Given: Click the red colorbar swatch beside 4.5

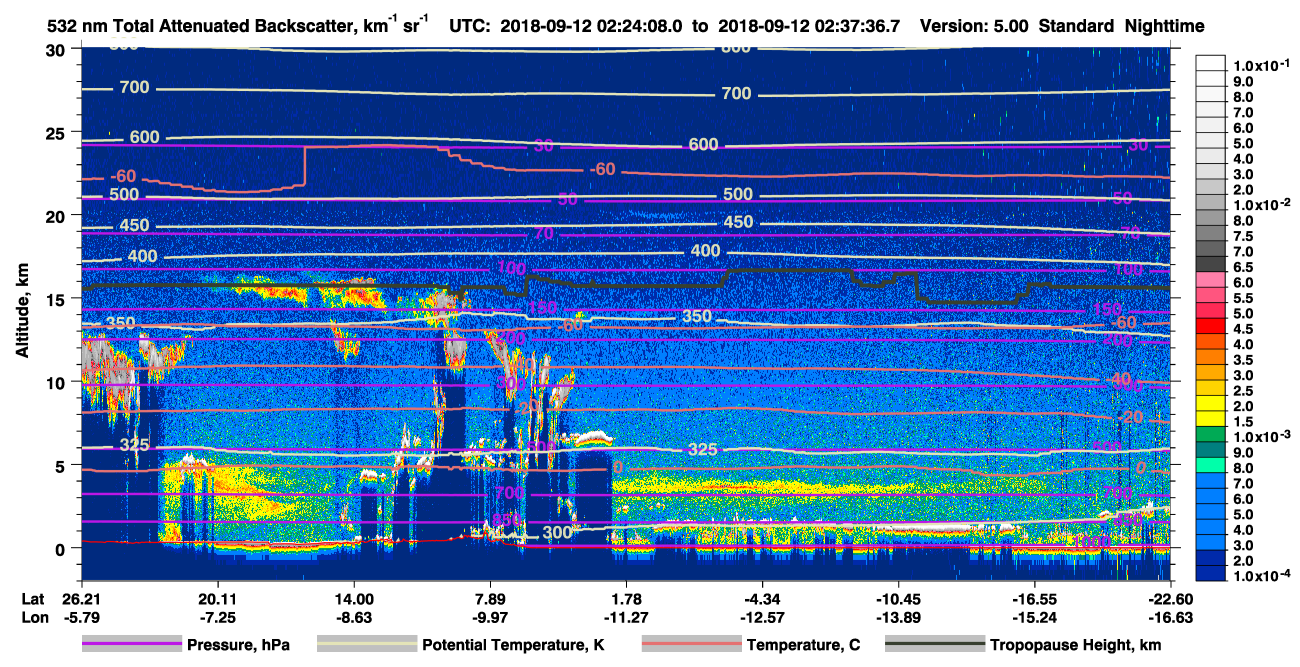Looking at the screenshot, I should [1211, 327].
